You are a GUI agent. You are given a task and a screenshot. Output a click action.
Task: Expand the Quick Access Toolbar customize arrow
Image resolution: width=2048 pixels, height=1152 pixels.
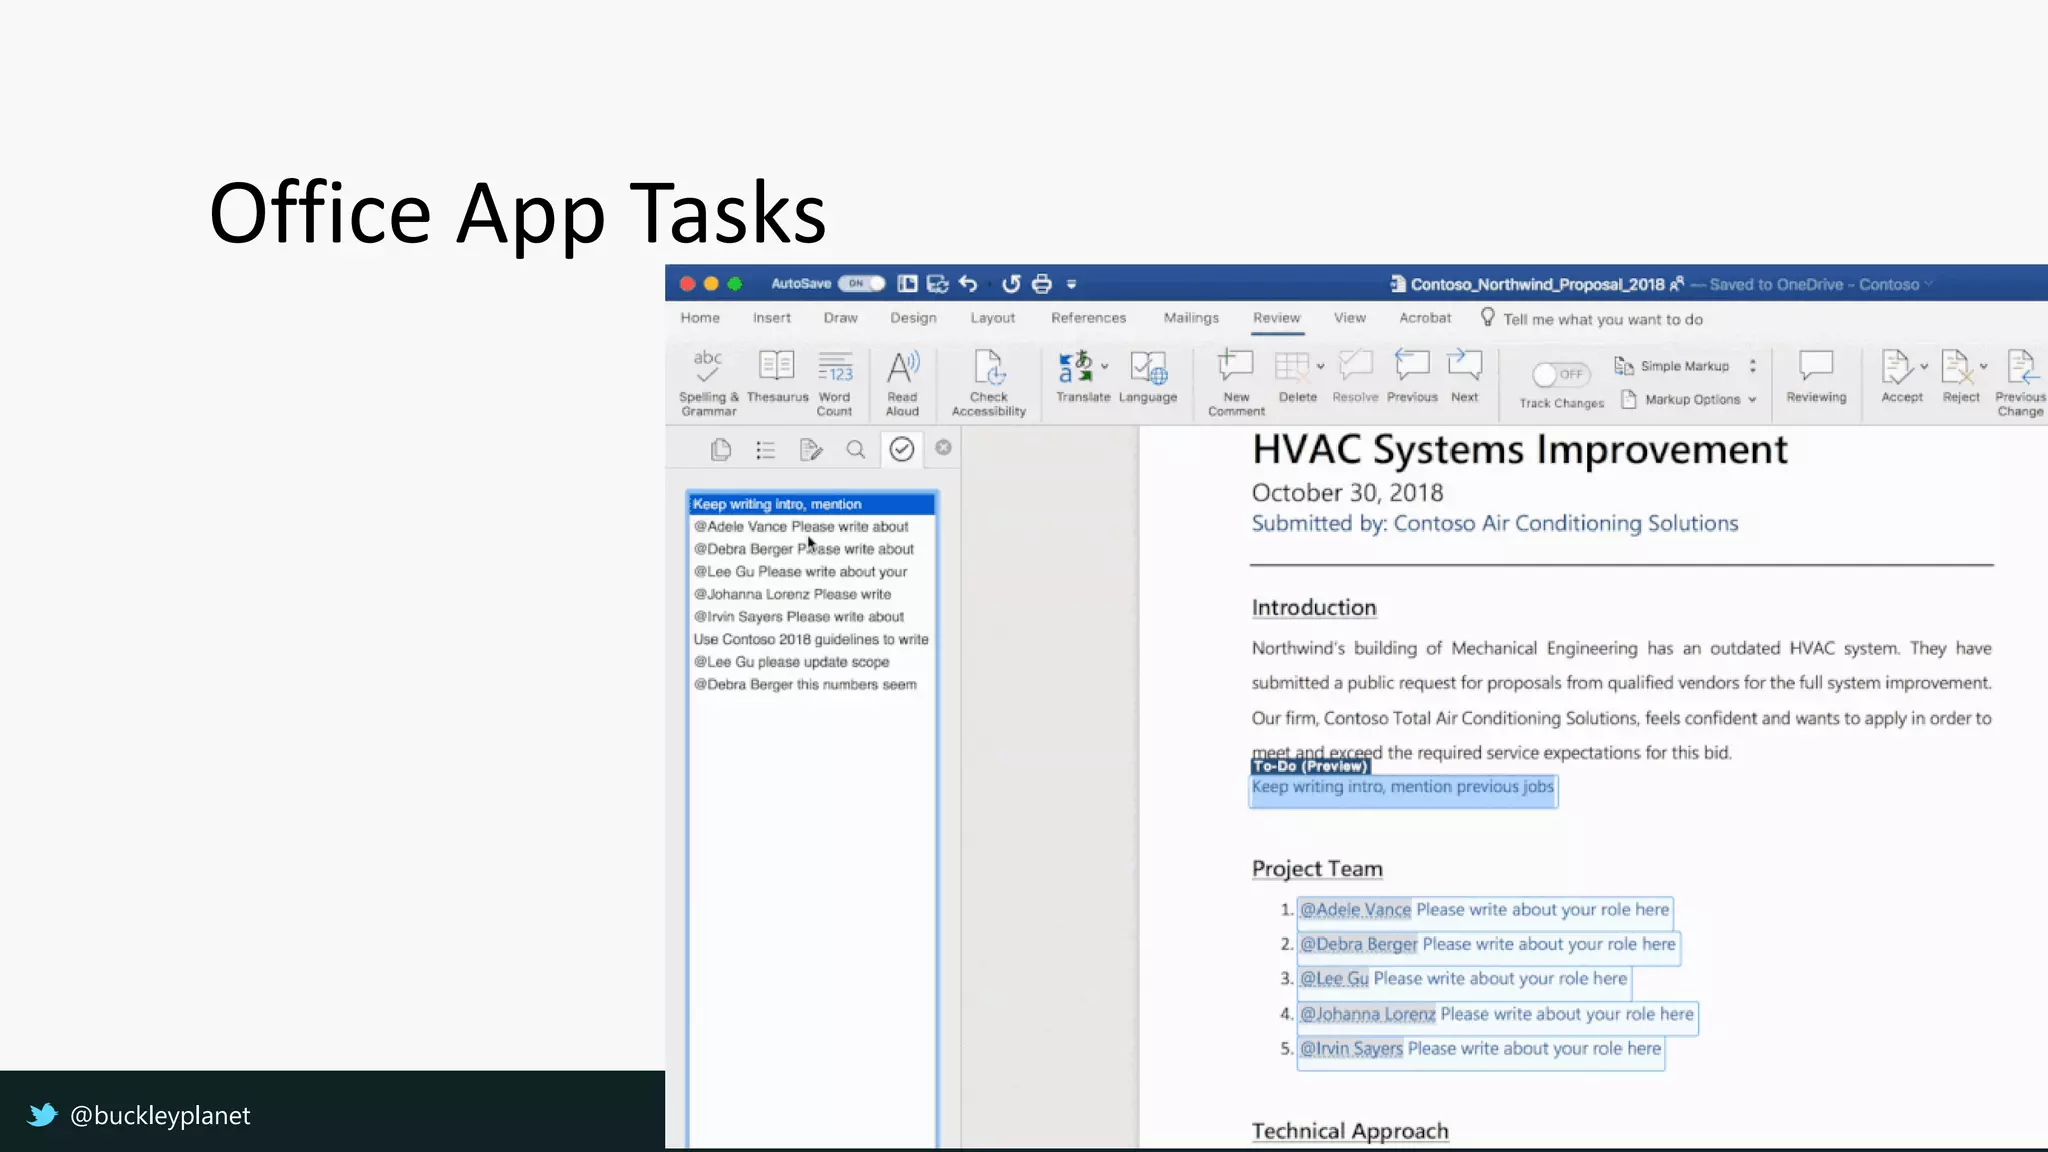tap(1071, 285)
